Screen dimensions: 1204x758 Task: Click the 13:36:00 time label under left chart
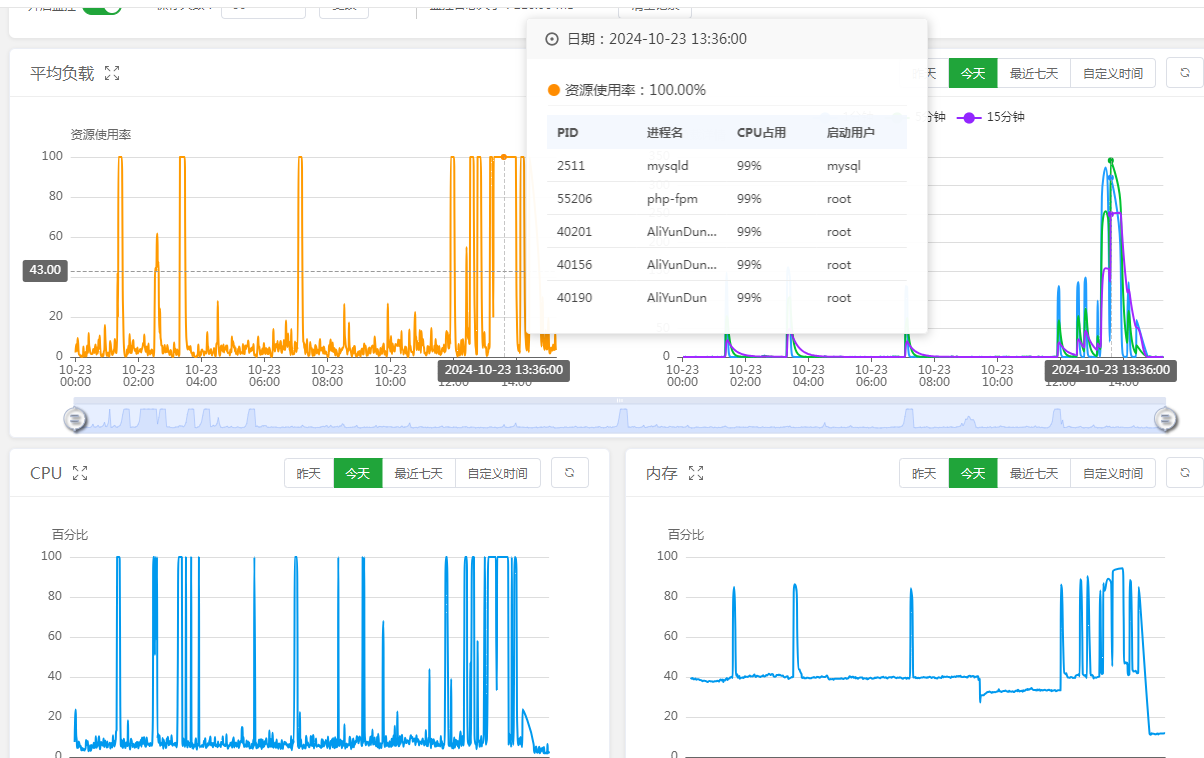point(504,369)
